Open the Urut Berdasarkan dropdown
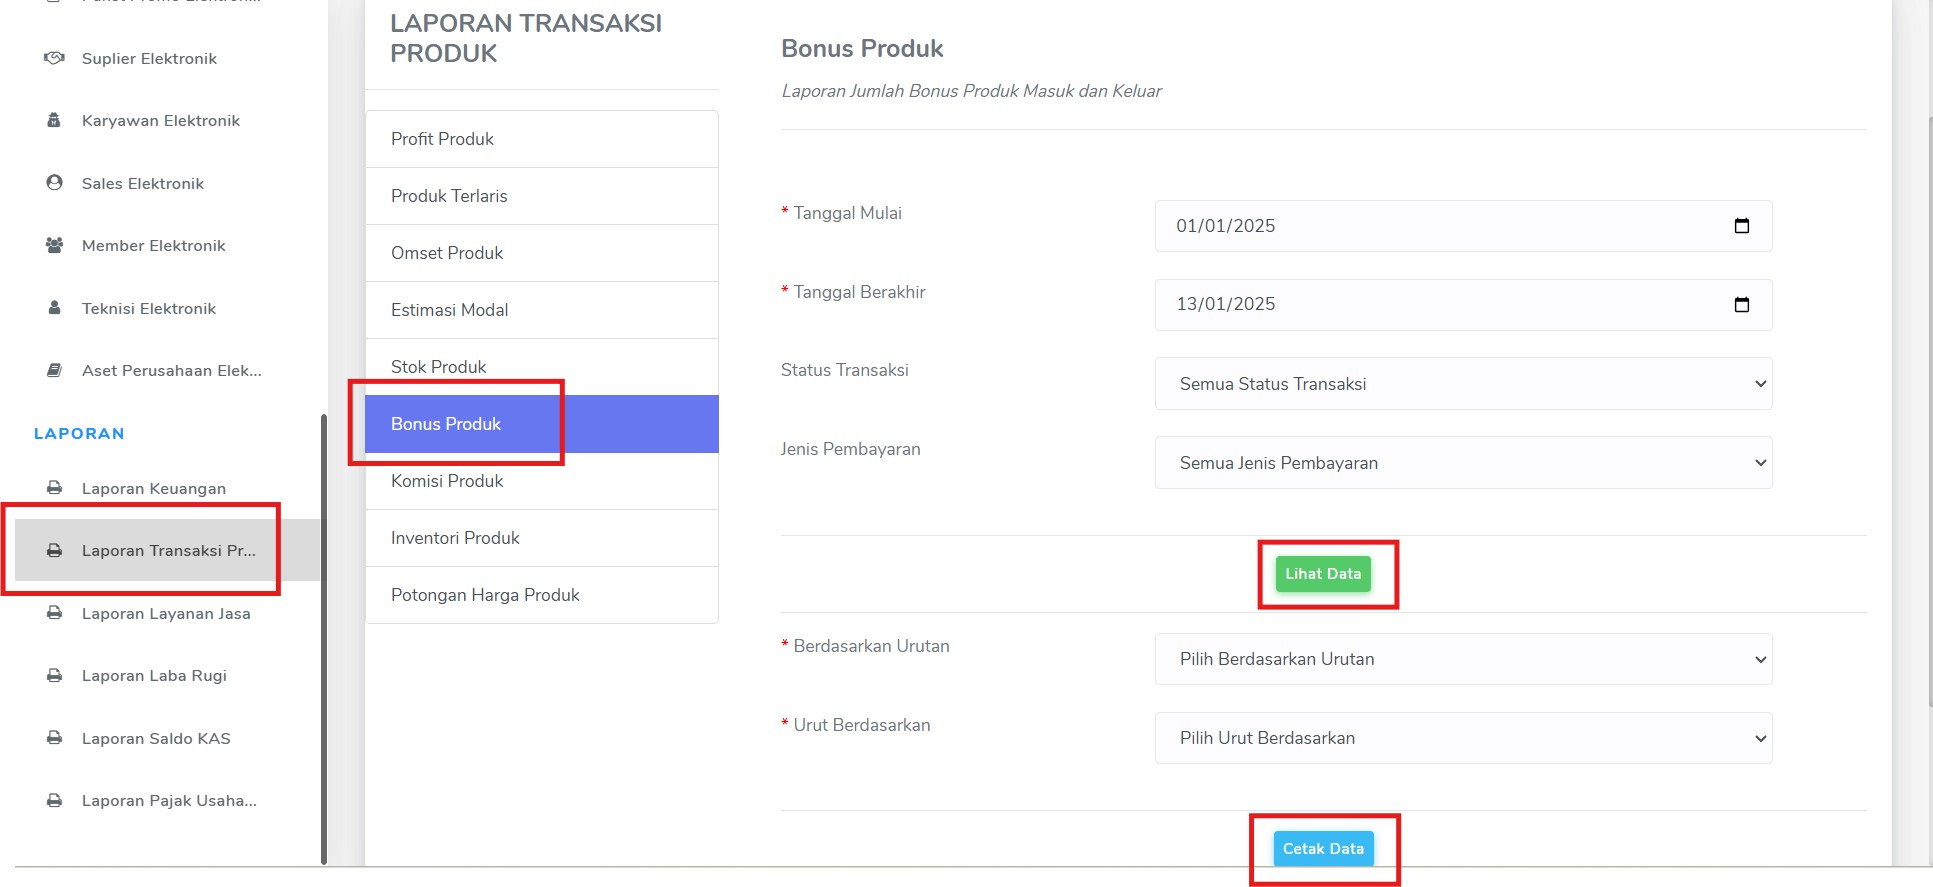Viewport: 1933px width, 887px height. pyautogui.click(x=1463, y=738)
